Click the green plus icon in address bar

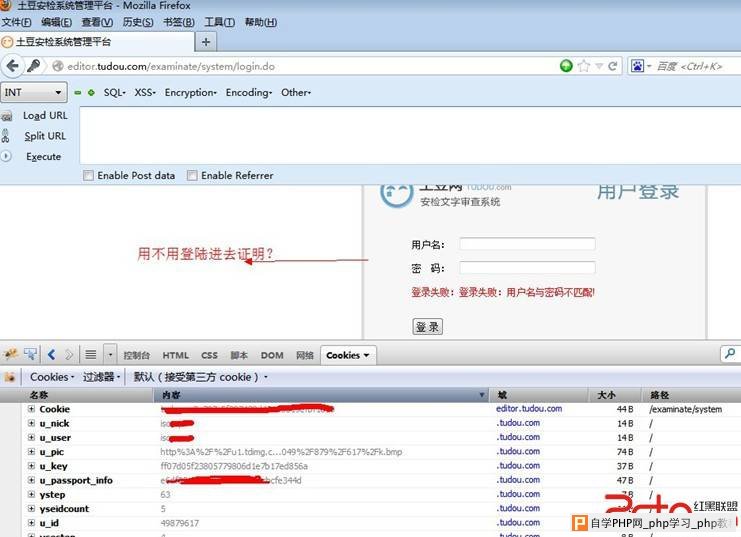pos(566,66)
